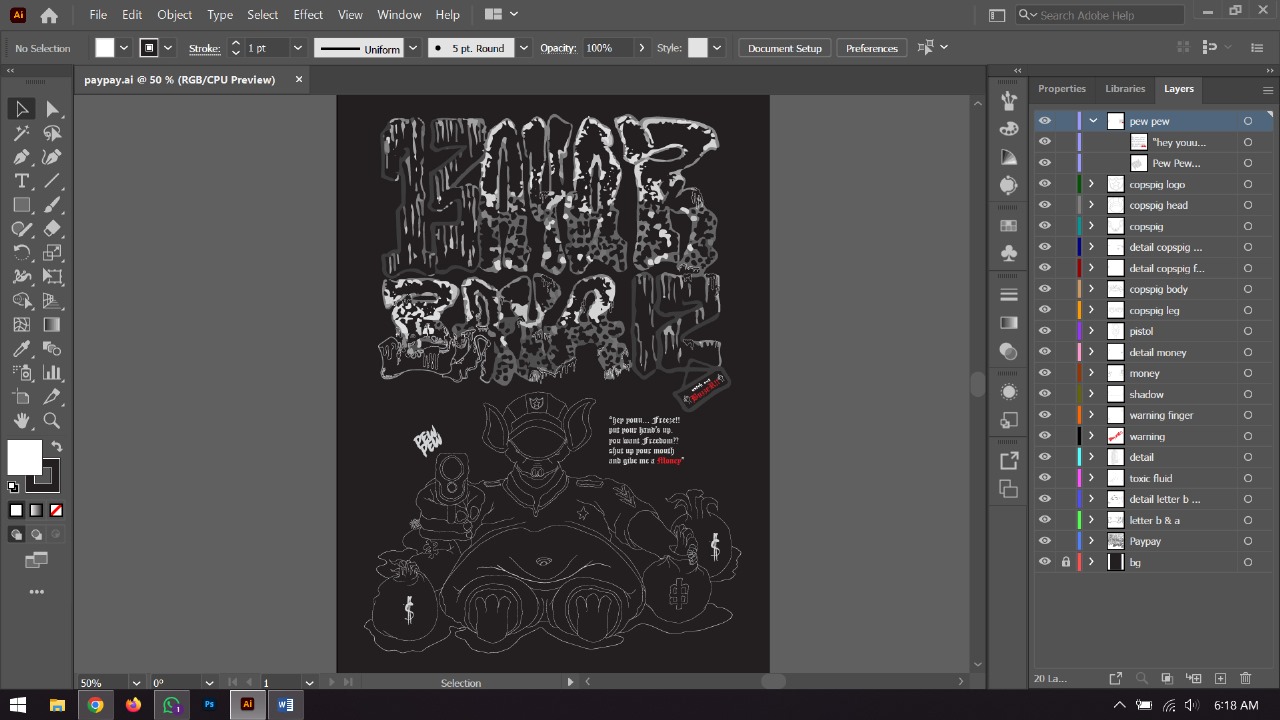The height and width of the screenshot is (720, 1280).
Task: Select the Hand tool
Action: tap(22, 421)
